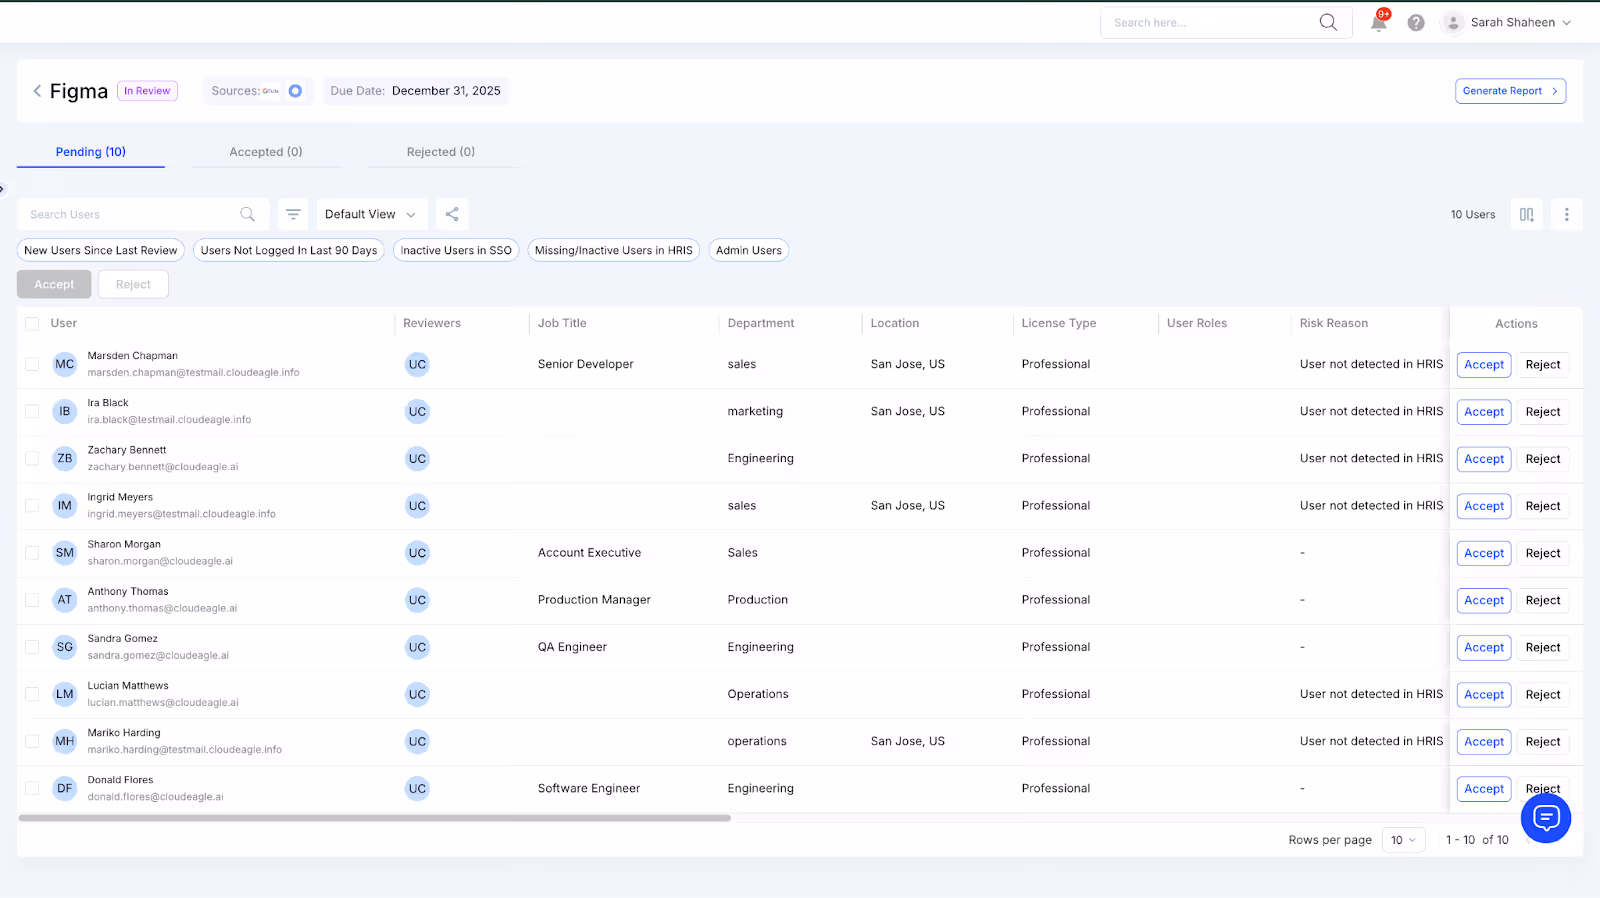Check the Ingrid Meyers row checkbox
This screenshot has width=1600, height=898.
pos(32,506)
